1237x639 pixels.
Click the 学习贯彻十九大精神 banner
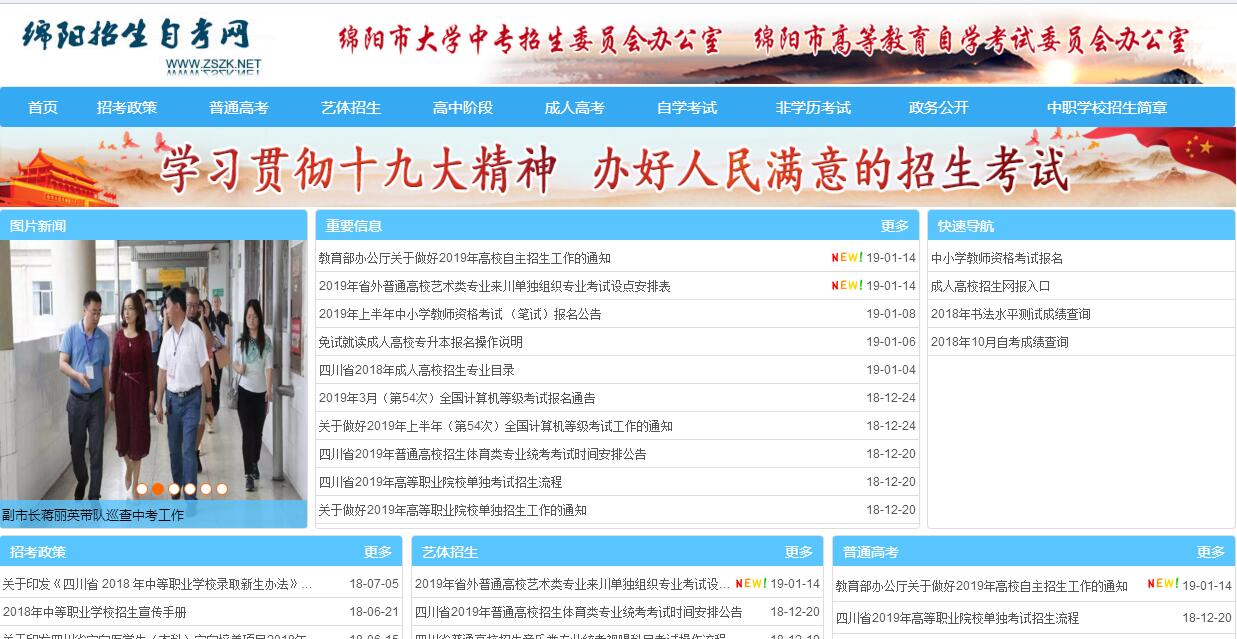click(618, 168)
